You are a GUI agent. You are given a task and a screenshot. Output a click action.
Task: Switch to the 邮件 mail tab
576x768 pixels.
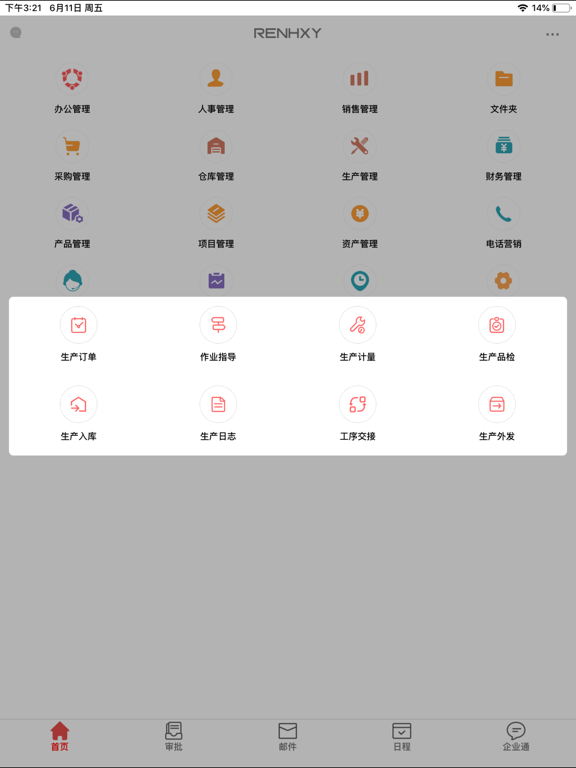coord(288,737)
